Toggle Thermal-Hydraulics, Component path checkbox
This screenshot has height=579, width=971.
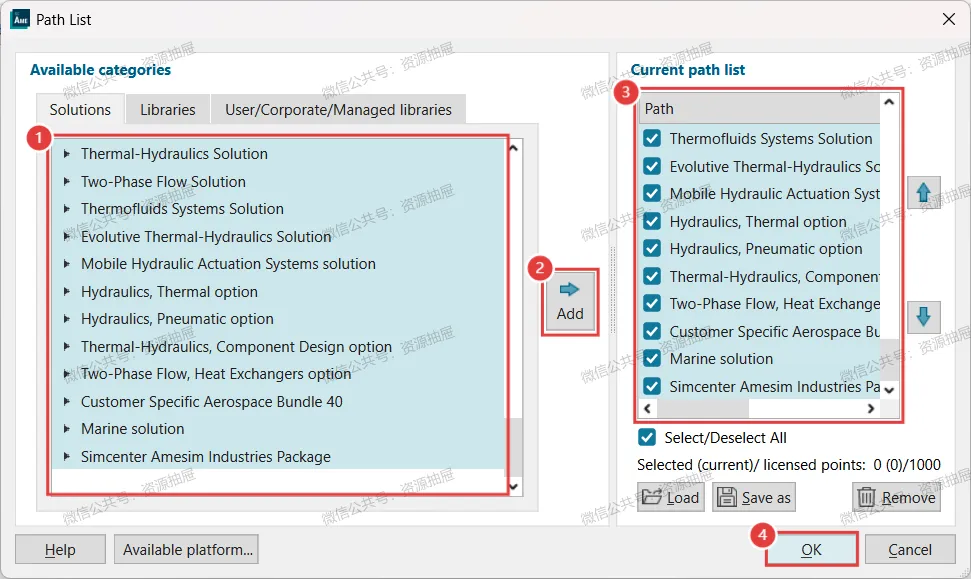tap(651, 276)
